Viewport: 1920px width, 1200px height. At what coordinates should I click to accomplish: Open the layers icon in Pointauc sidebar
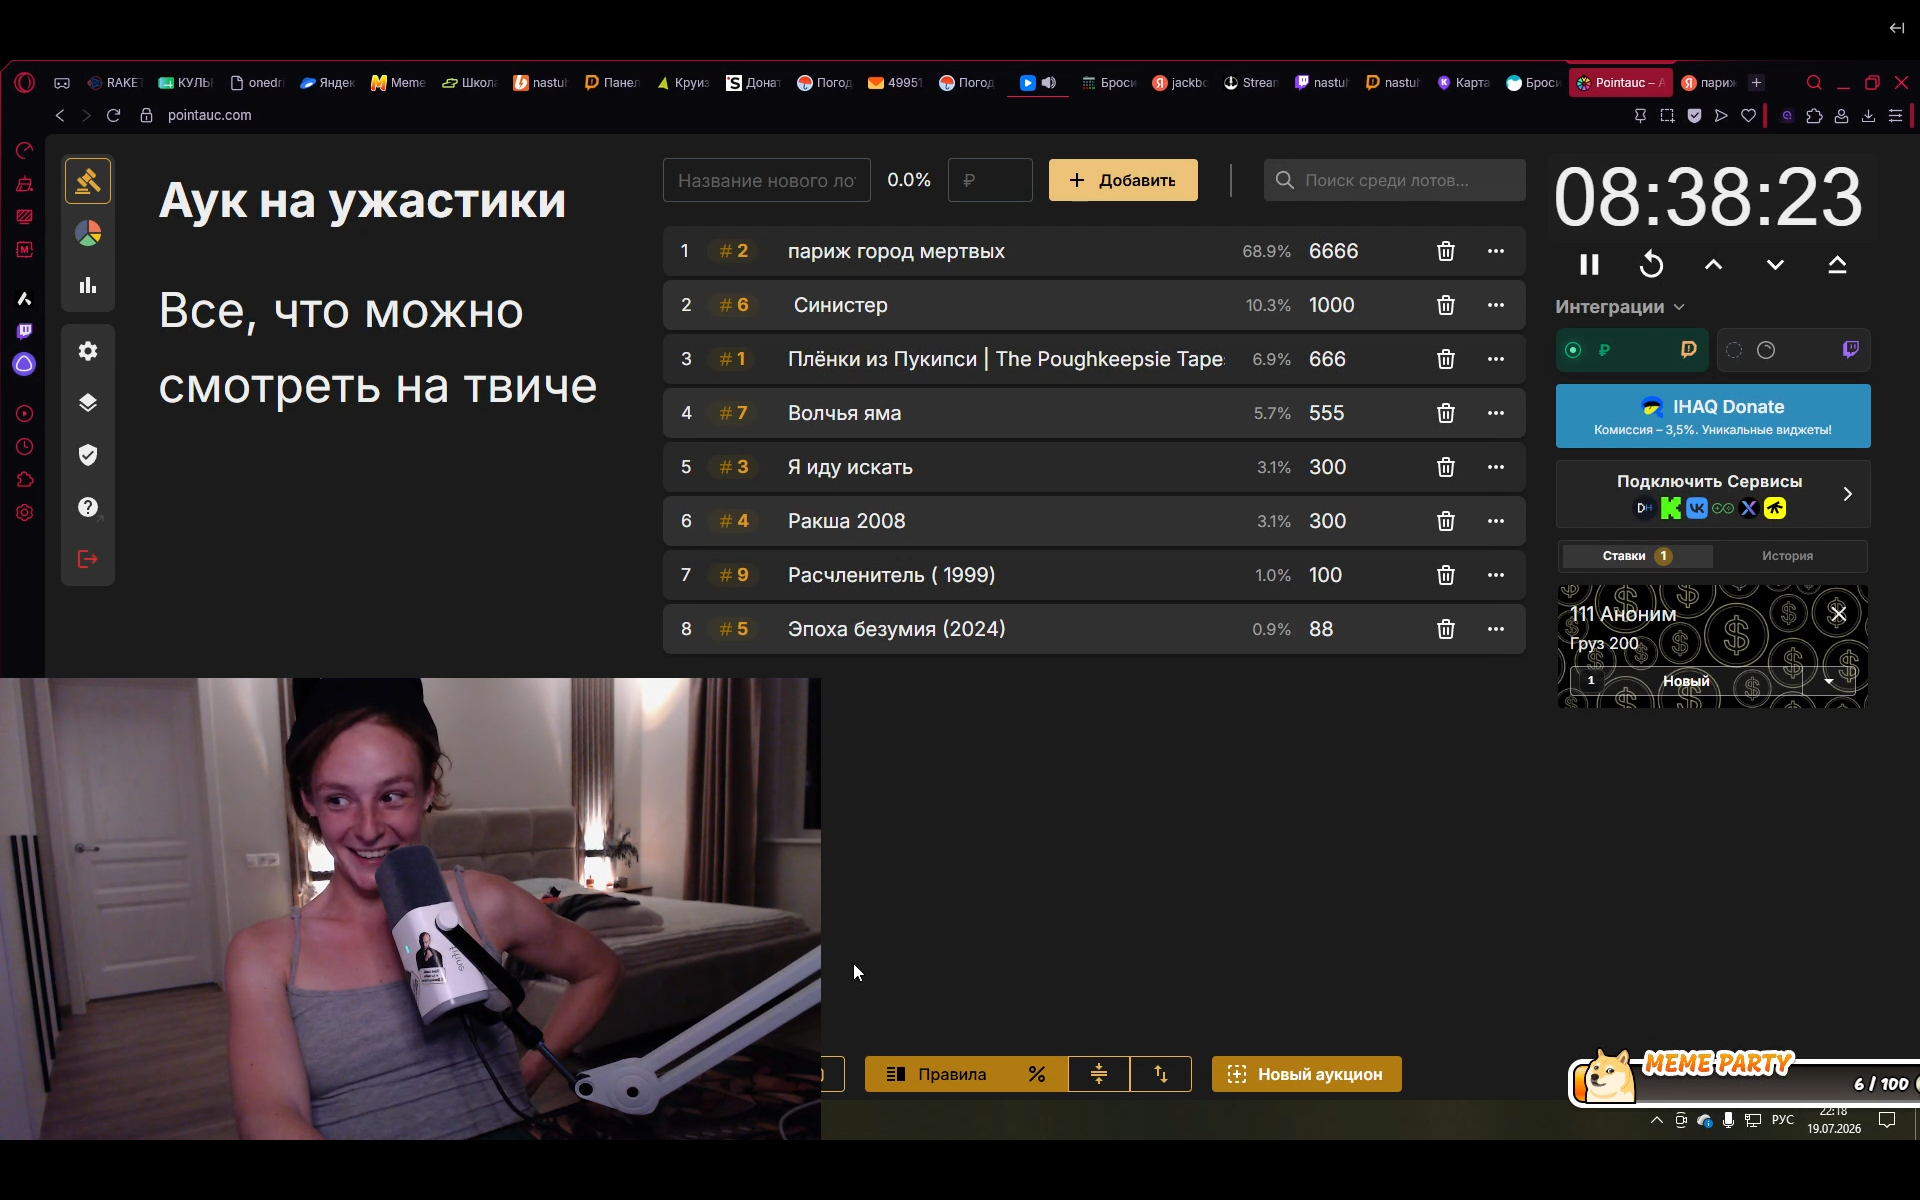[x=88, y=403]
